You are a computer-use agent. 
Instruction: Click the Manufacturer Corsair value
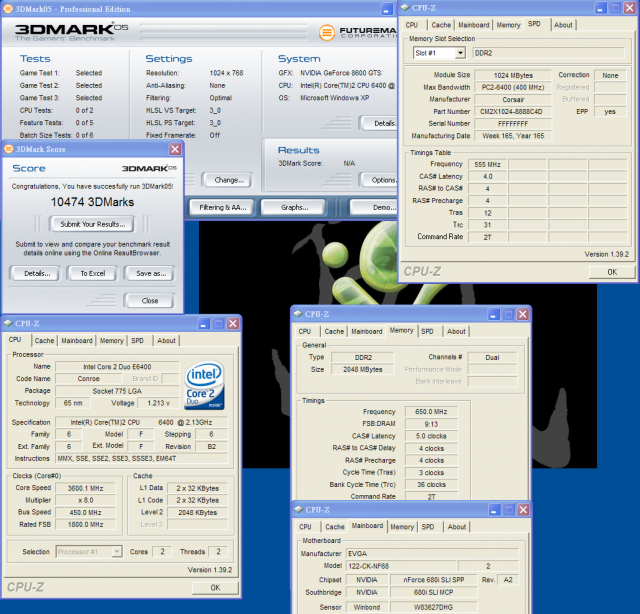point(513,100)
